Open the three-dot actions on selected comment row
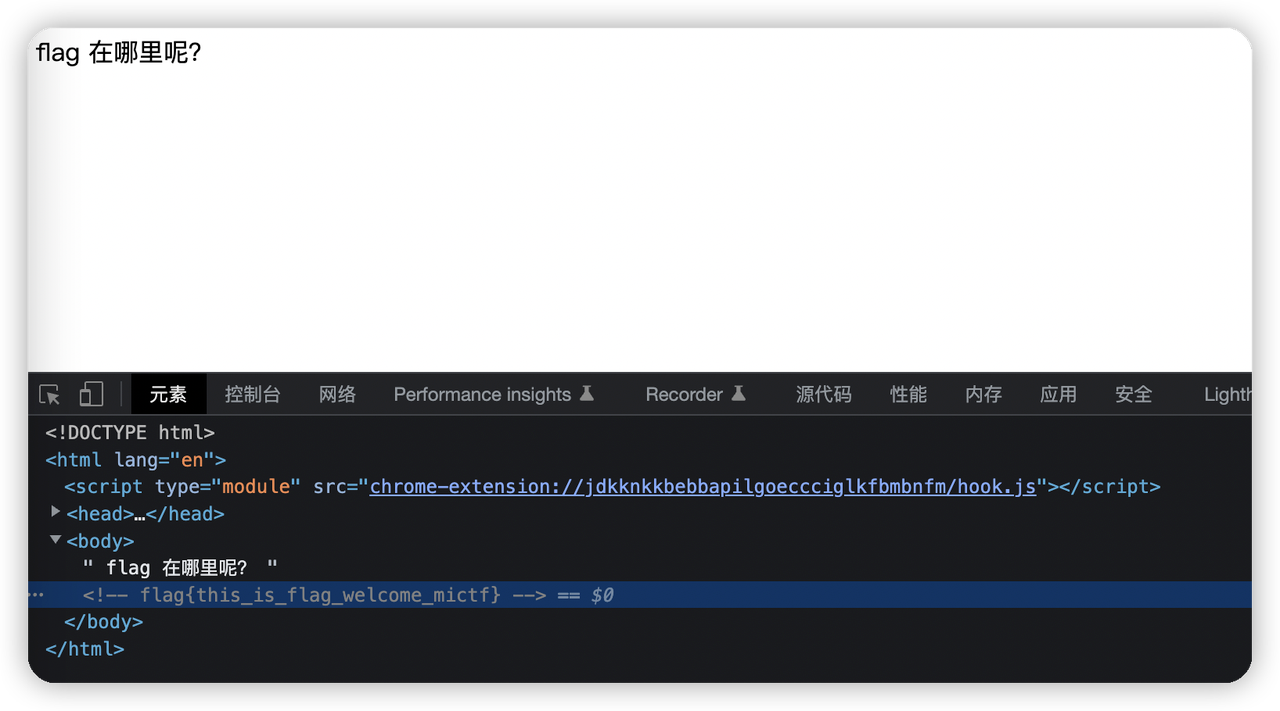The width and height of the screenshot is (1280, 711). (x=36, y=595)
